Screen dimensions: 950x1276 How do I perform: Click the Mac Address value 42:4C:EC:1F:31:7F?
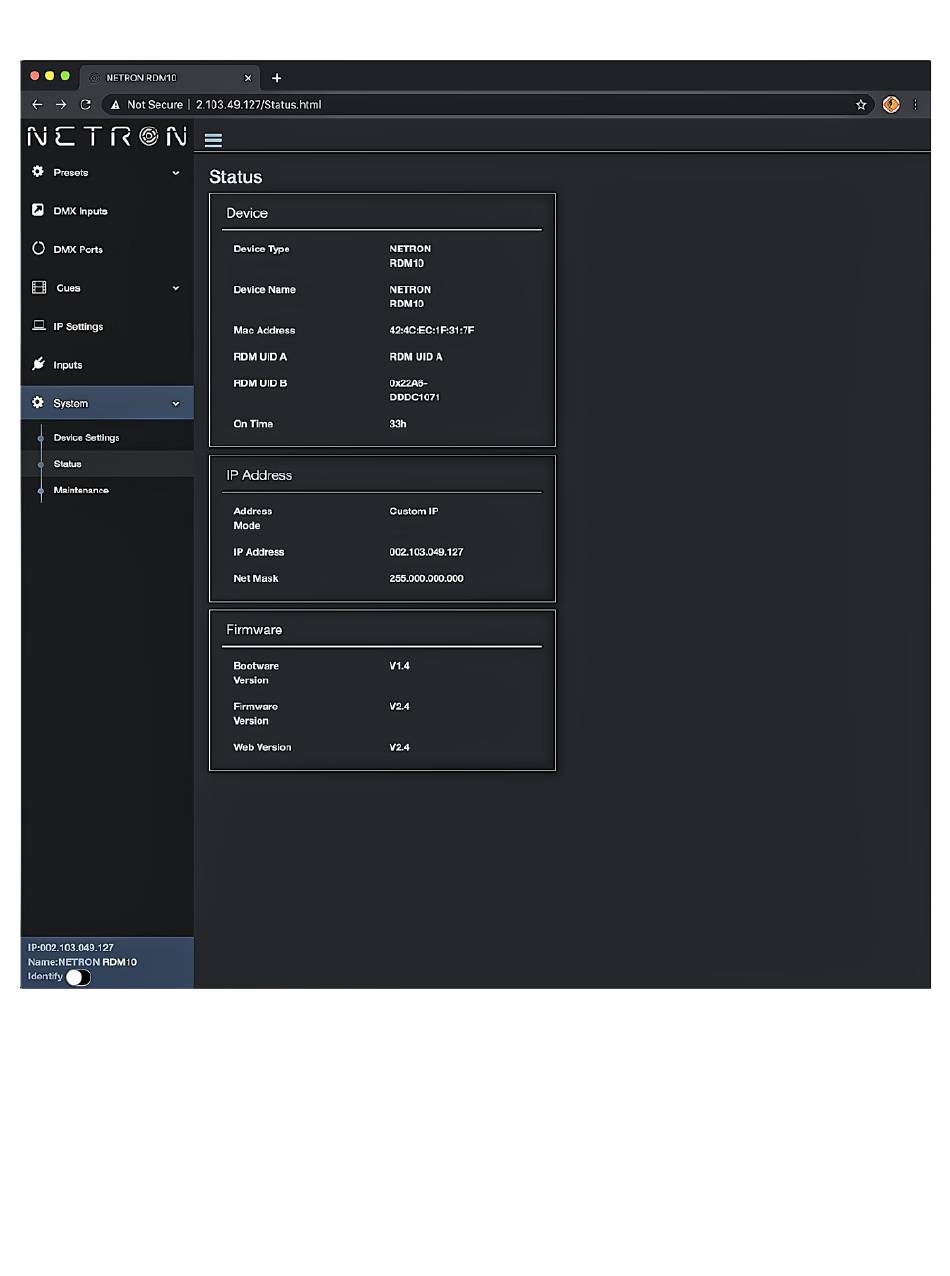click(x=431, y=330)
